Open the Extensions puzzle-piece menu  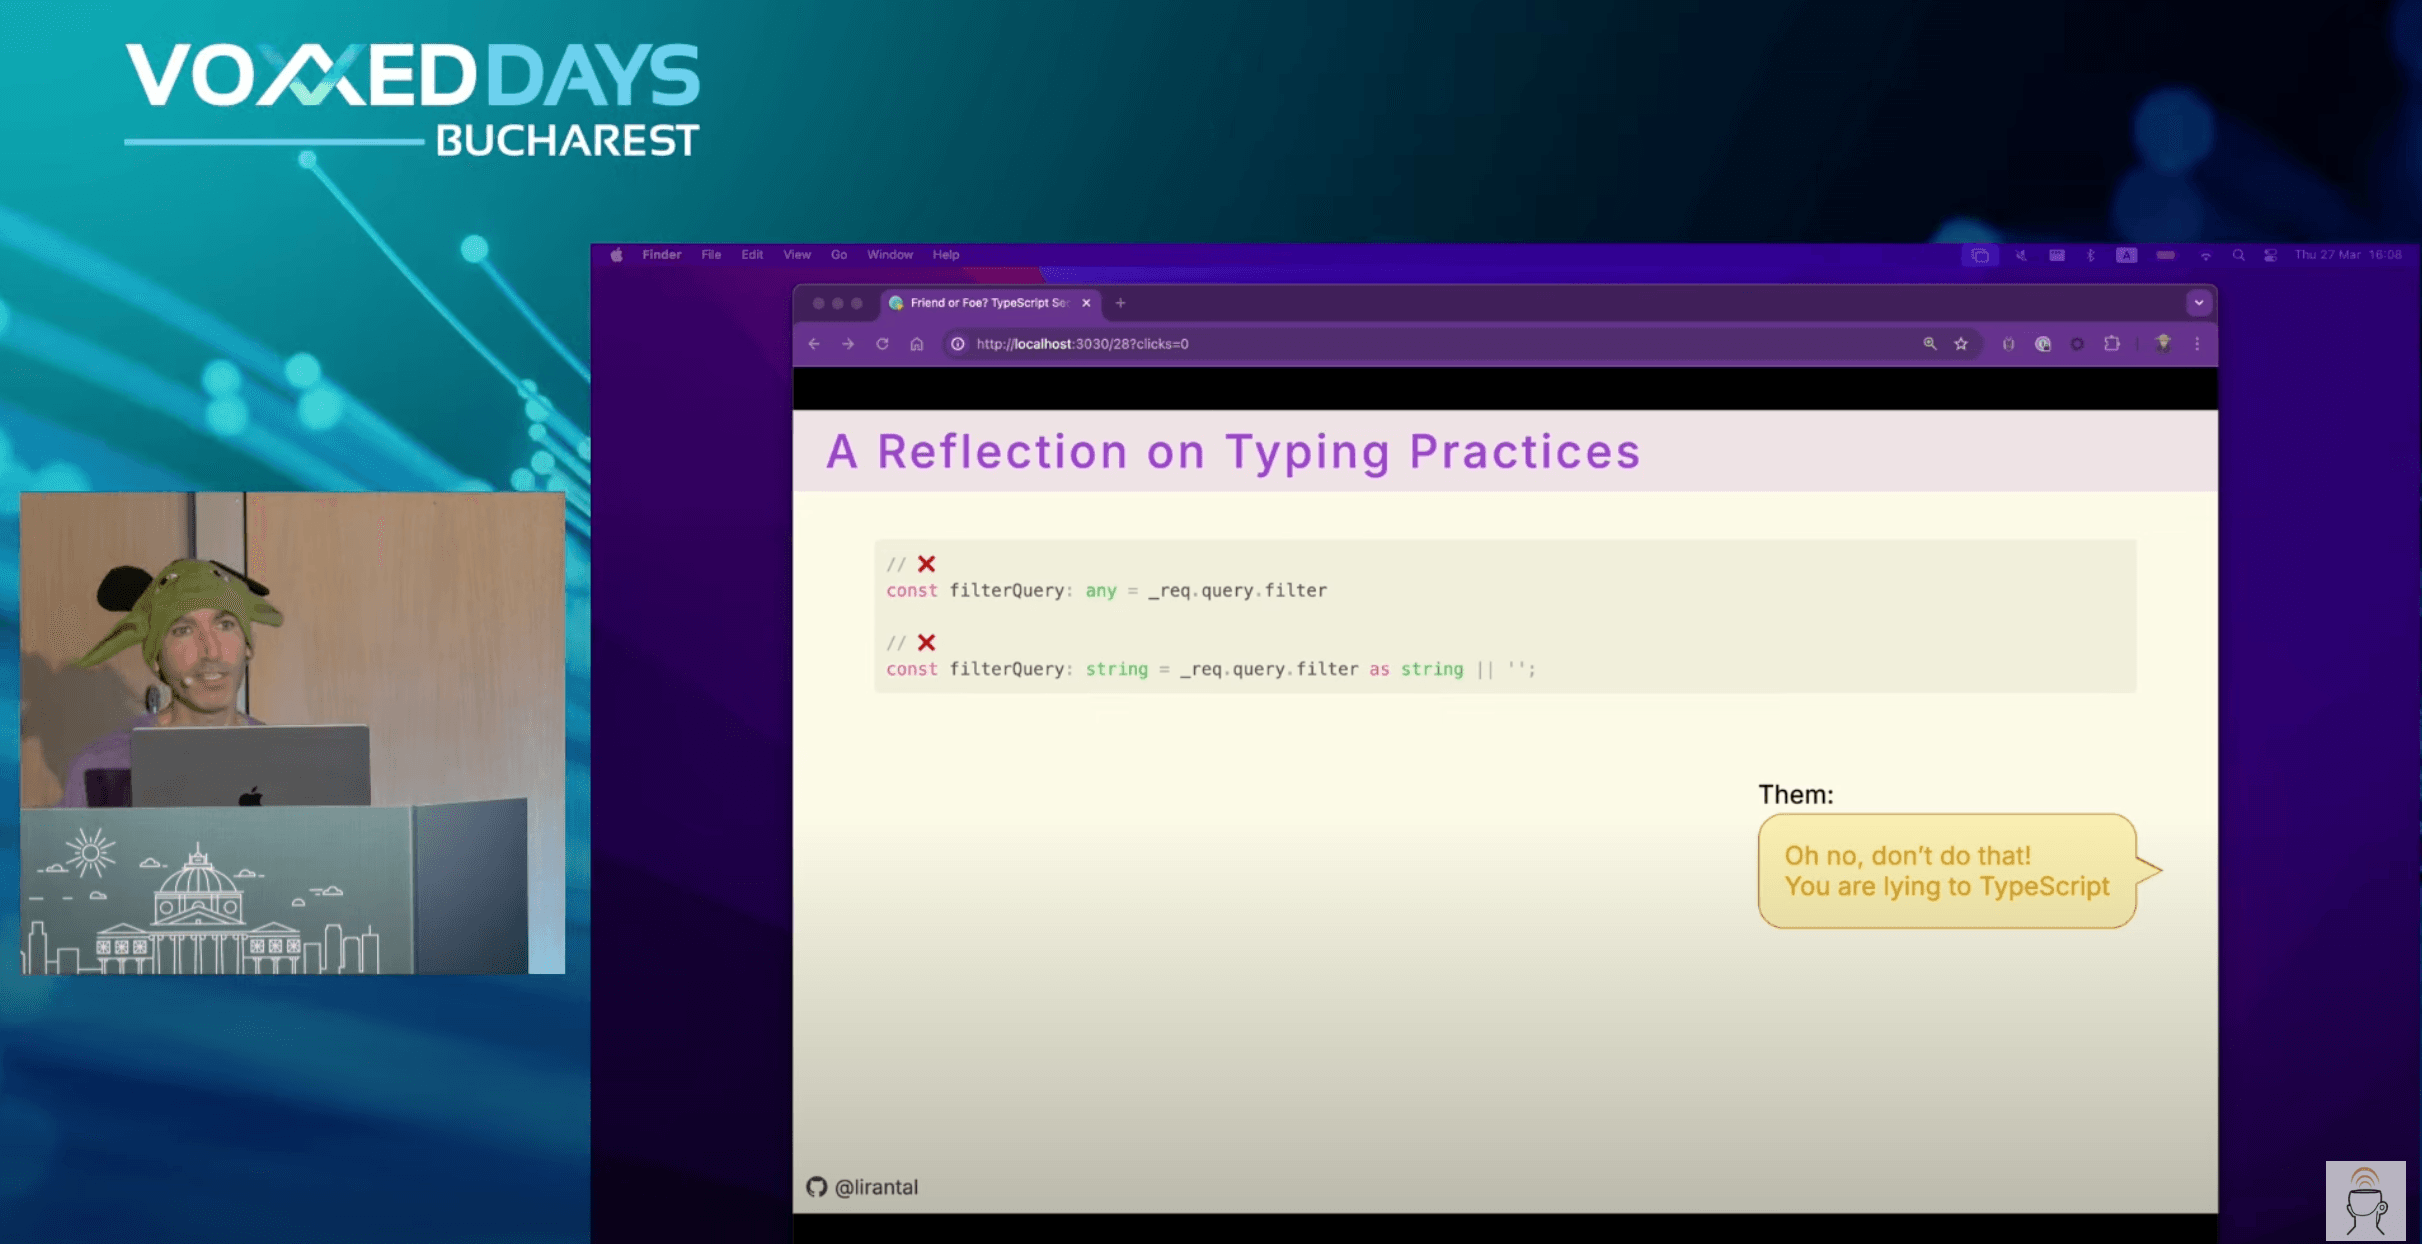click(2111, 344)
